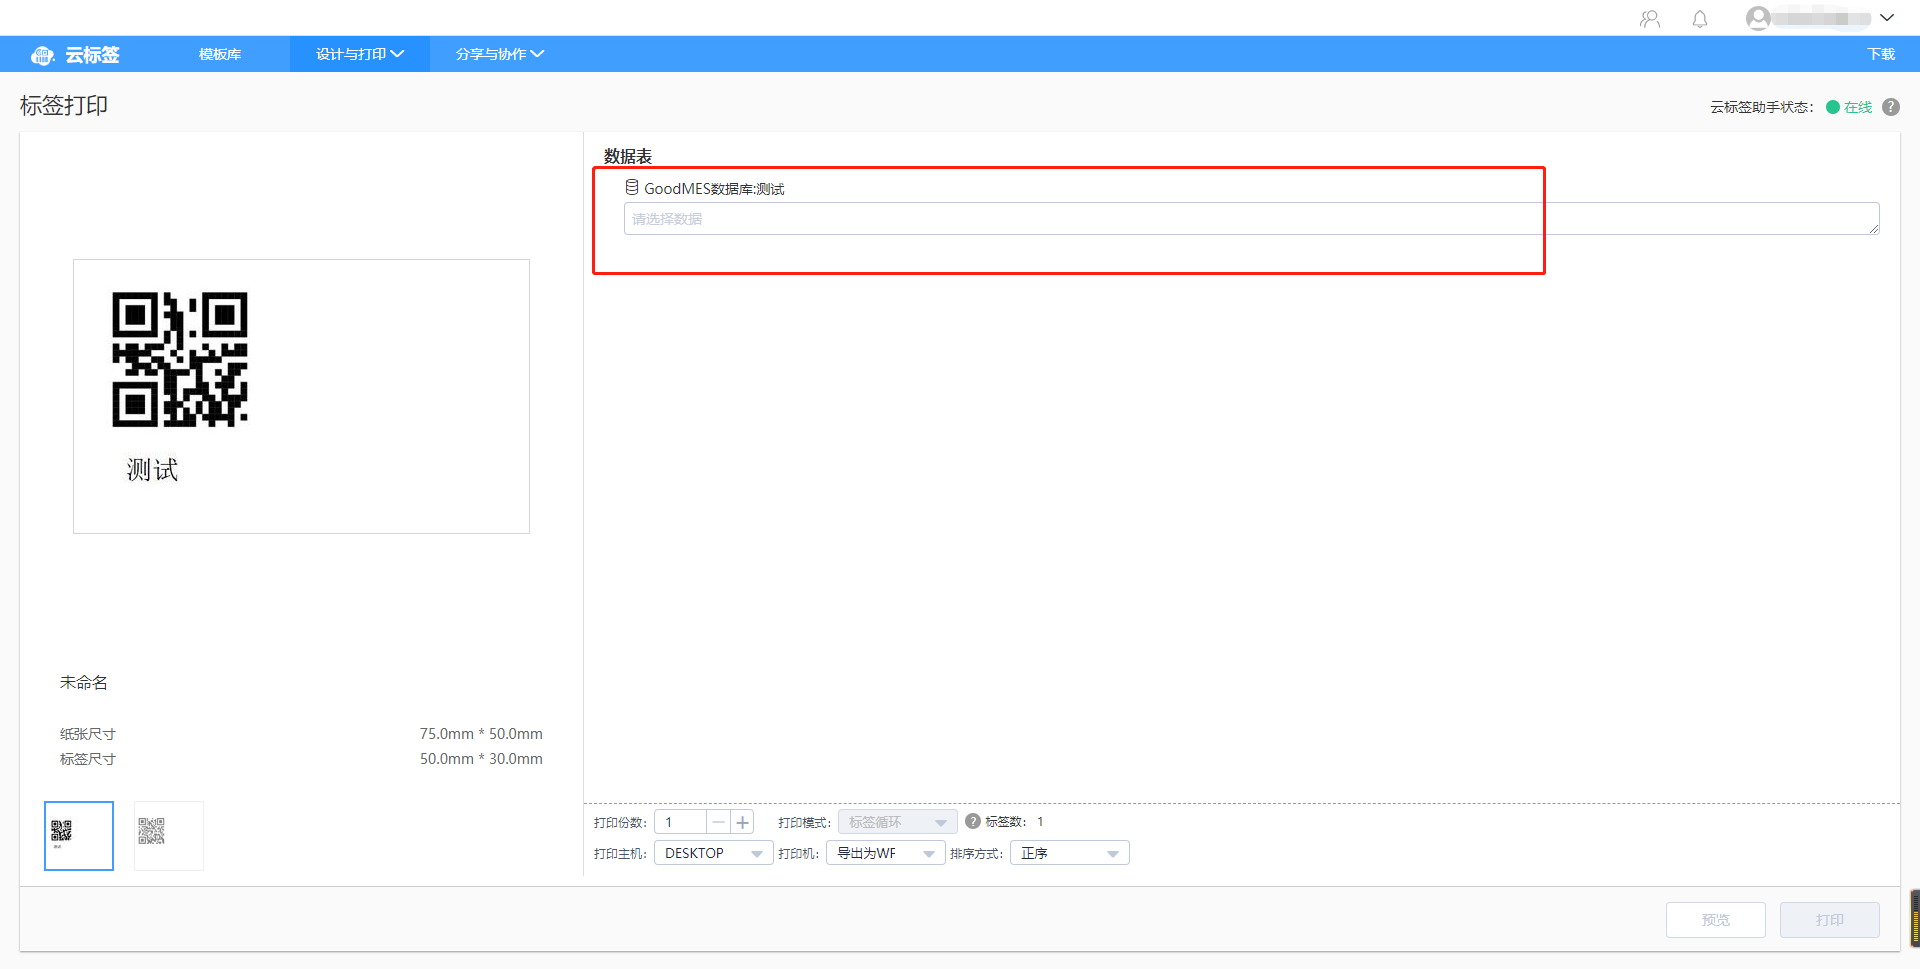Open the 打印机 导出为WF dropdown
This screenshot has height=969, width=1920.
(x=885, y=853)
